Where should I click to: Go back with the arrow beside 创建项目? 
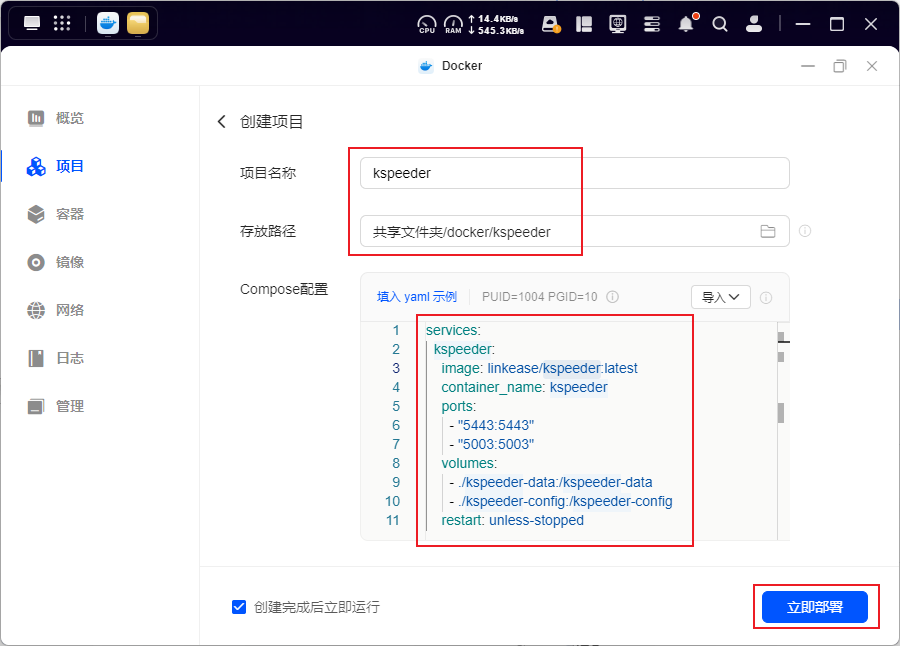222,121
